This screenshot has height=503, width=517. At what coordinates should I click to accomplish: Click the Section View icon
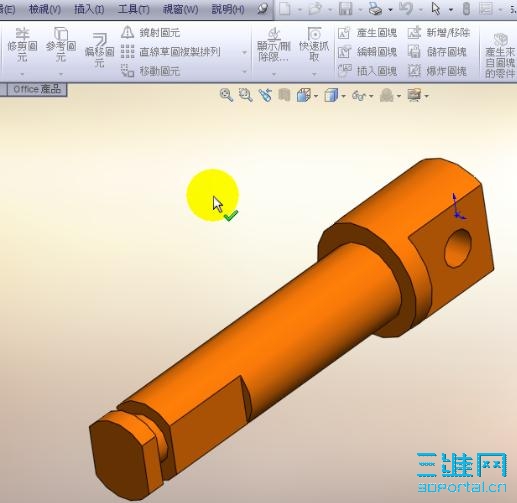pyautogui.click(x=284, y=95)
